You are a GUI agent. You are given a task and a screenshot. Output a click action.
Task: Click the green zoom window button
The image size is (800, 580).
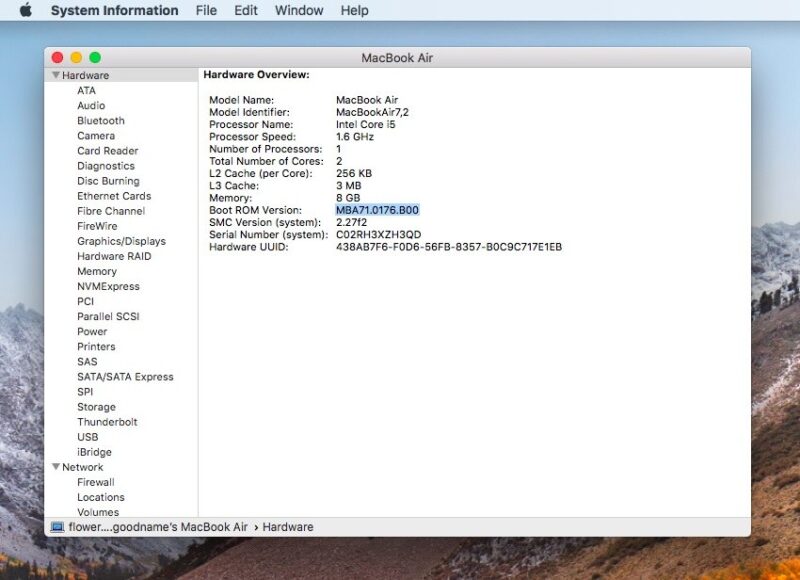95,58
